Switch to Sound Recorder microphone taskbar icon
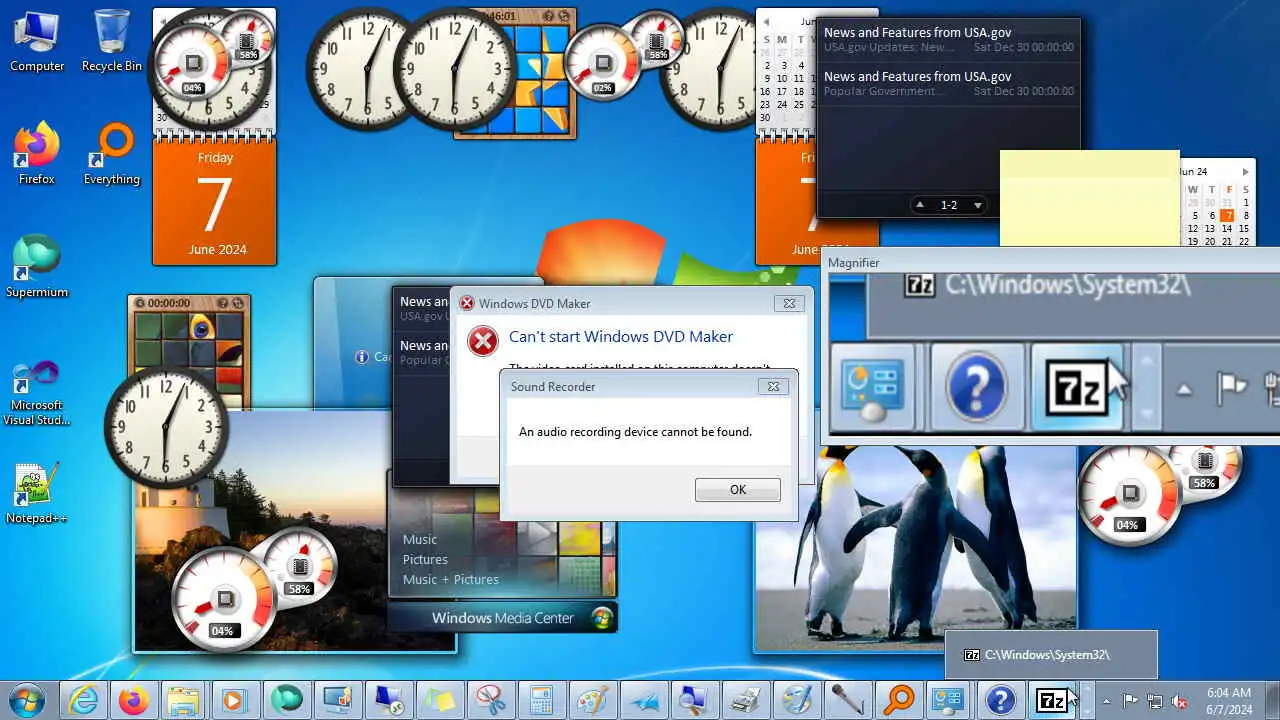The height and width of the screenshot is (720, 1280). pos(848,701)
